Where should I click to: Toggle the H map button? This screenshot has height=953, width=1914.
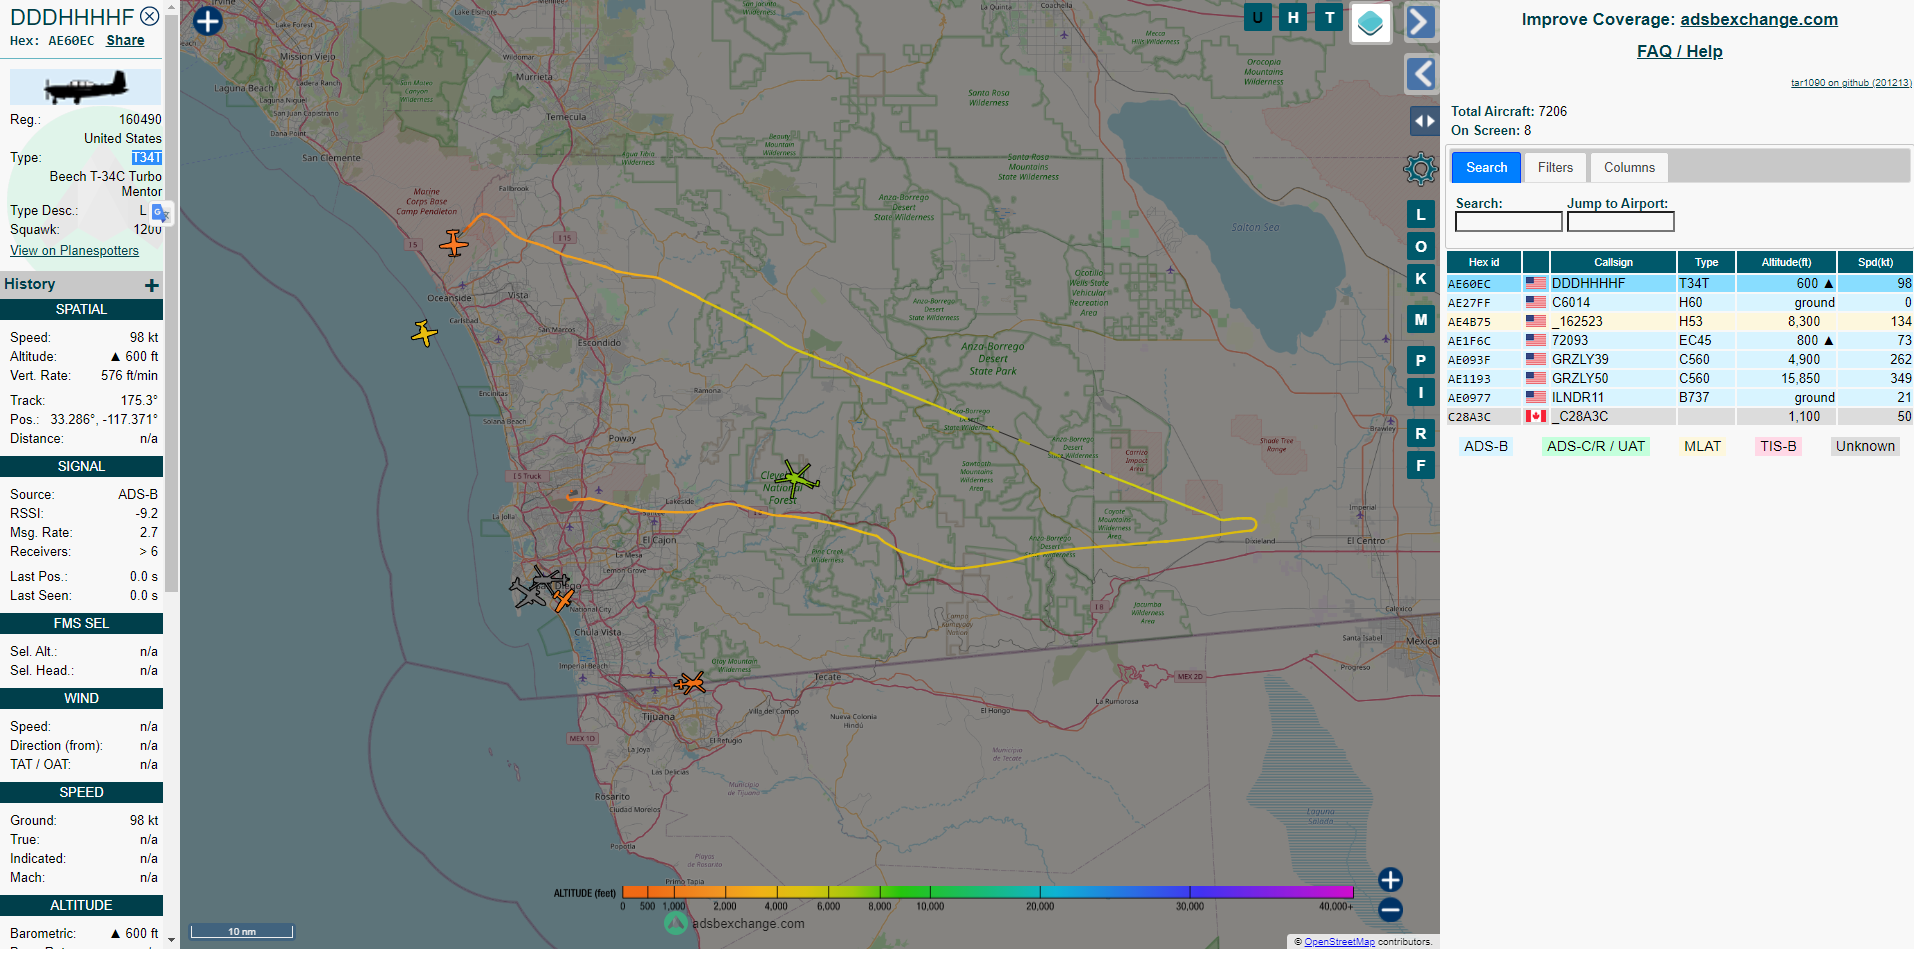click(x=1293, y=17)
